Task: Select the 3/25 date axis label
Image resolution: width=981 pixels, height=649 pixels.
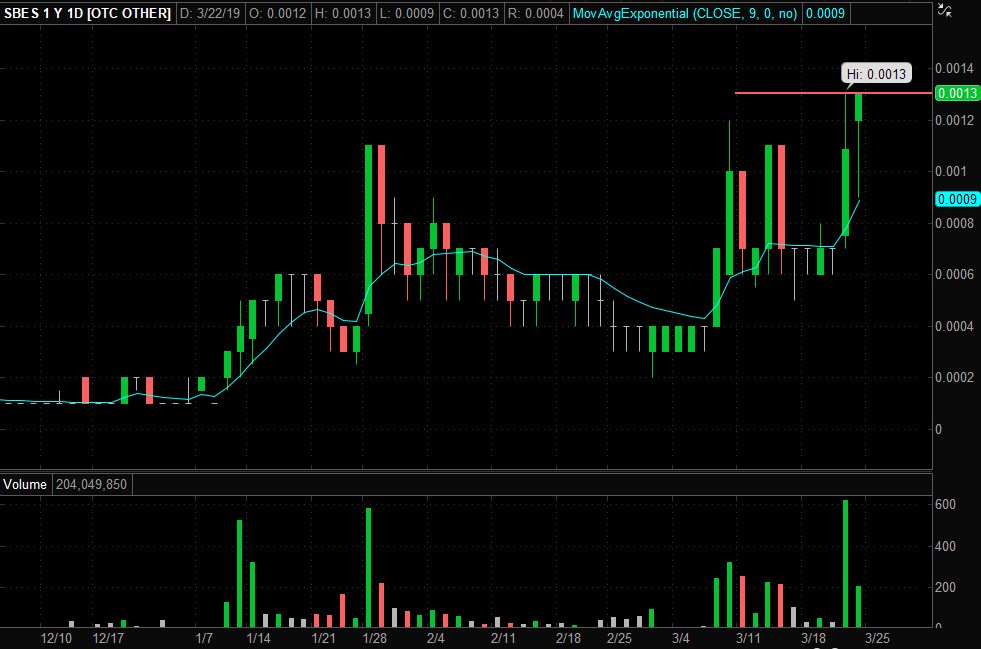Action: tap(878, 639)
